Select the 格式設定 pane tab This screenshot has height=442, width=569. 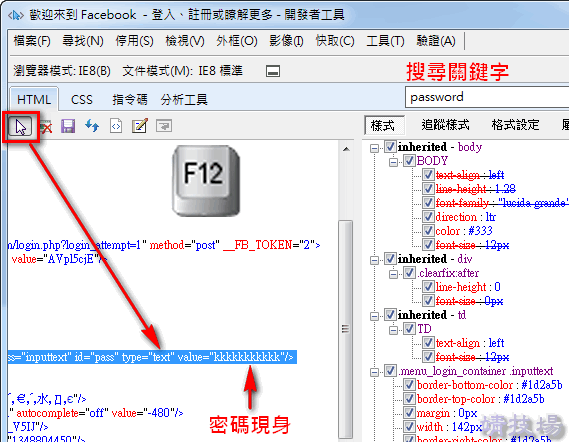tap(515, 125)
